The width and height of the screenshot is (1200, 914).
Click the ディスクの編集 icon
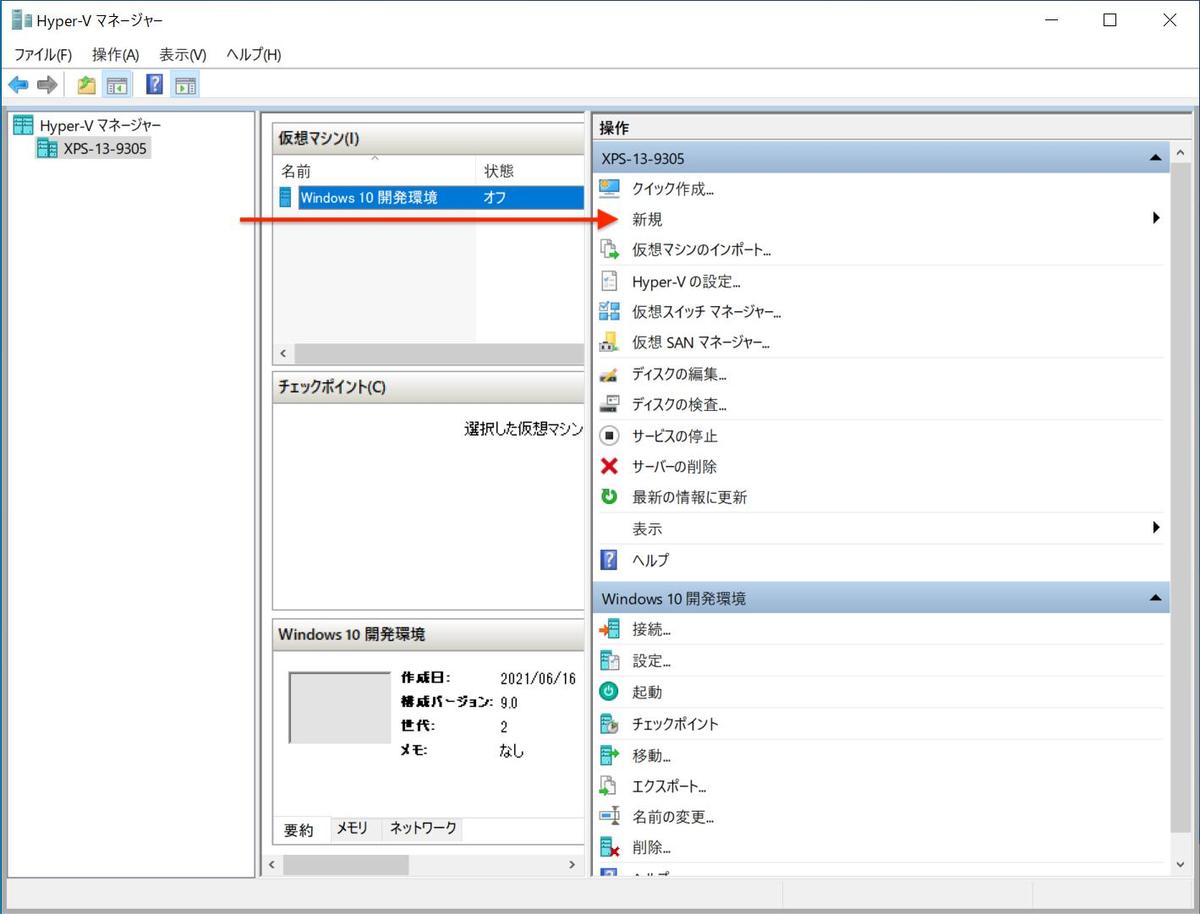[x=609, y=375]
